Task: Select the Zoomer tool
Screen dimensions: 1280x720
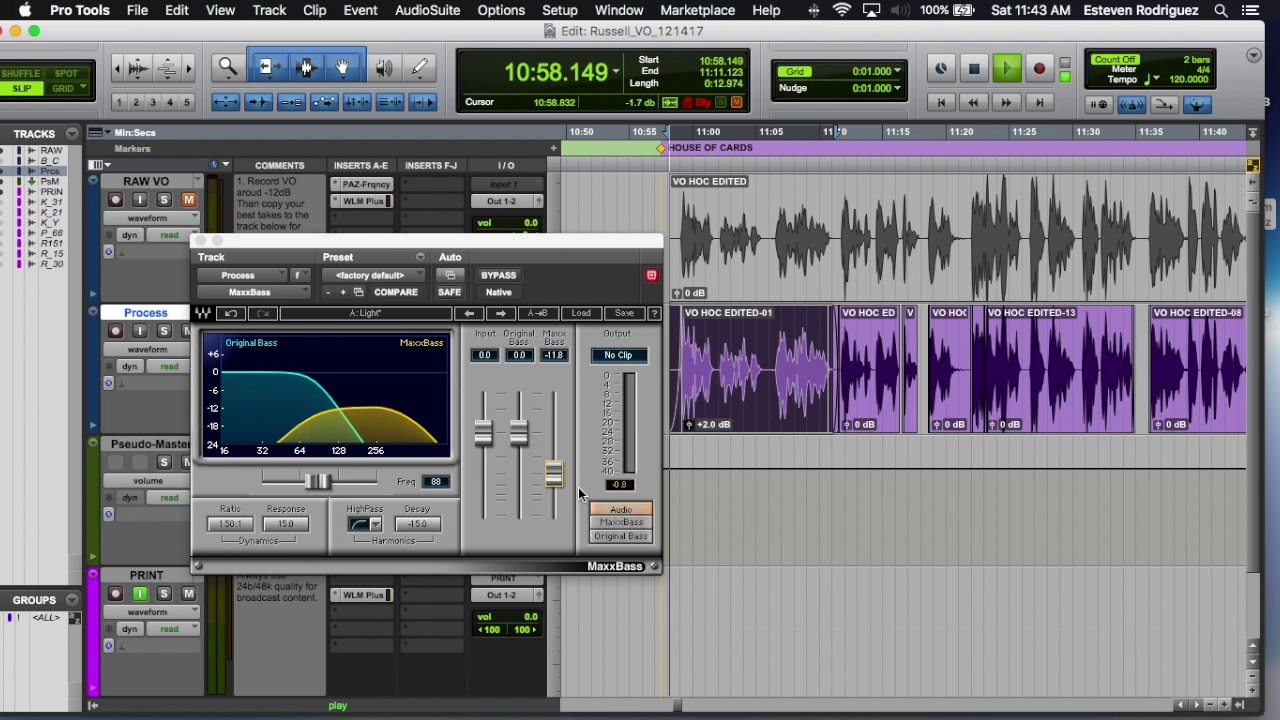Action: (x=228, y=68)
